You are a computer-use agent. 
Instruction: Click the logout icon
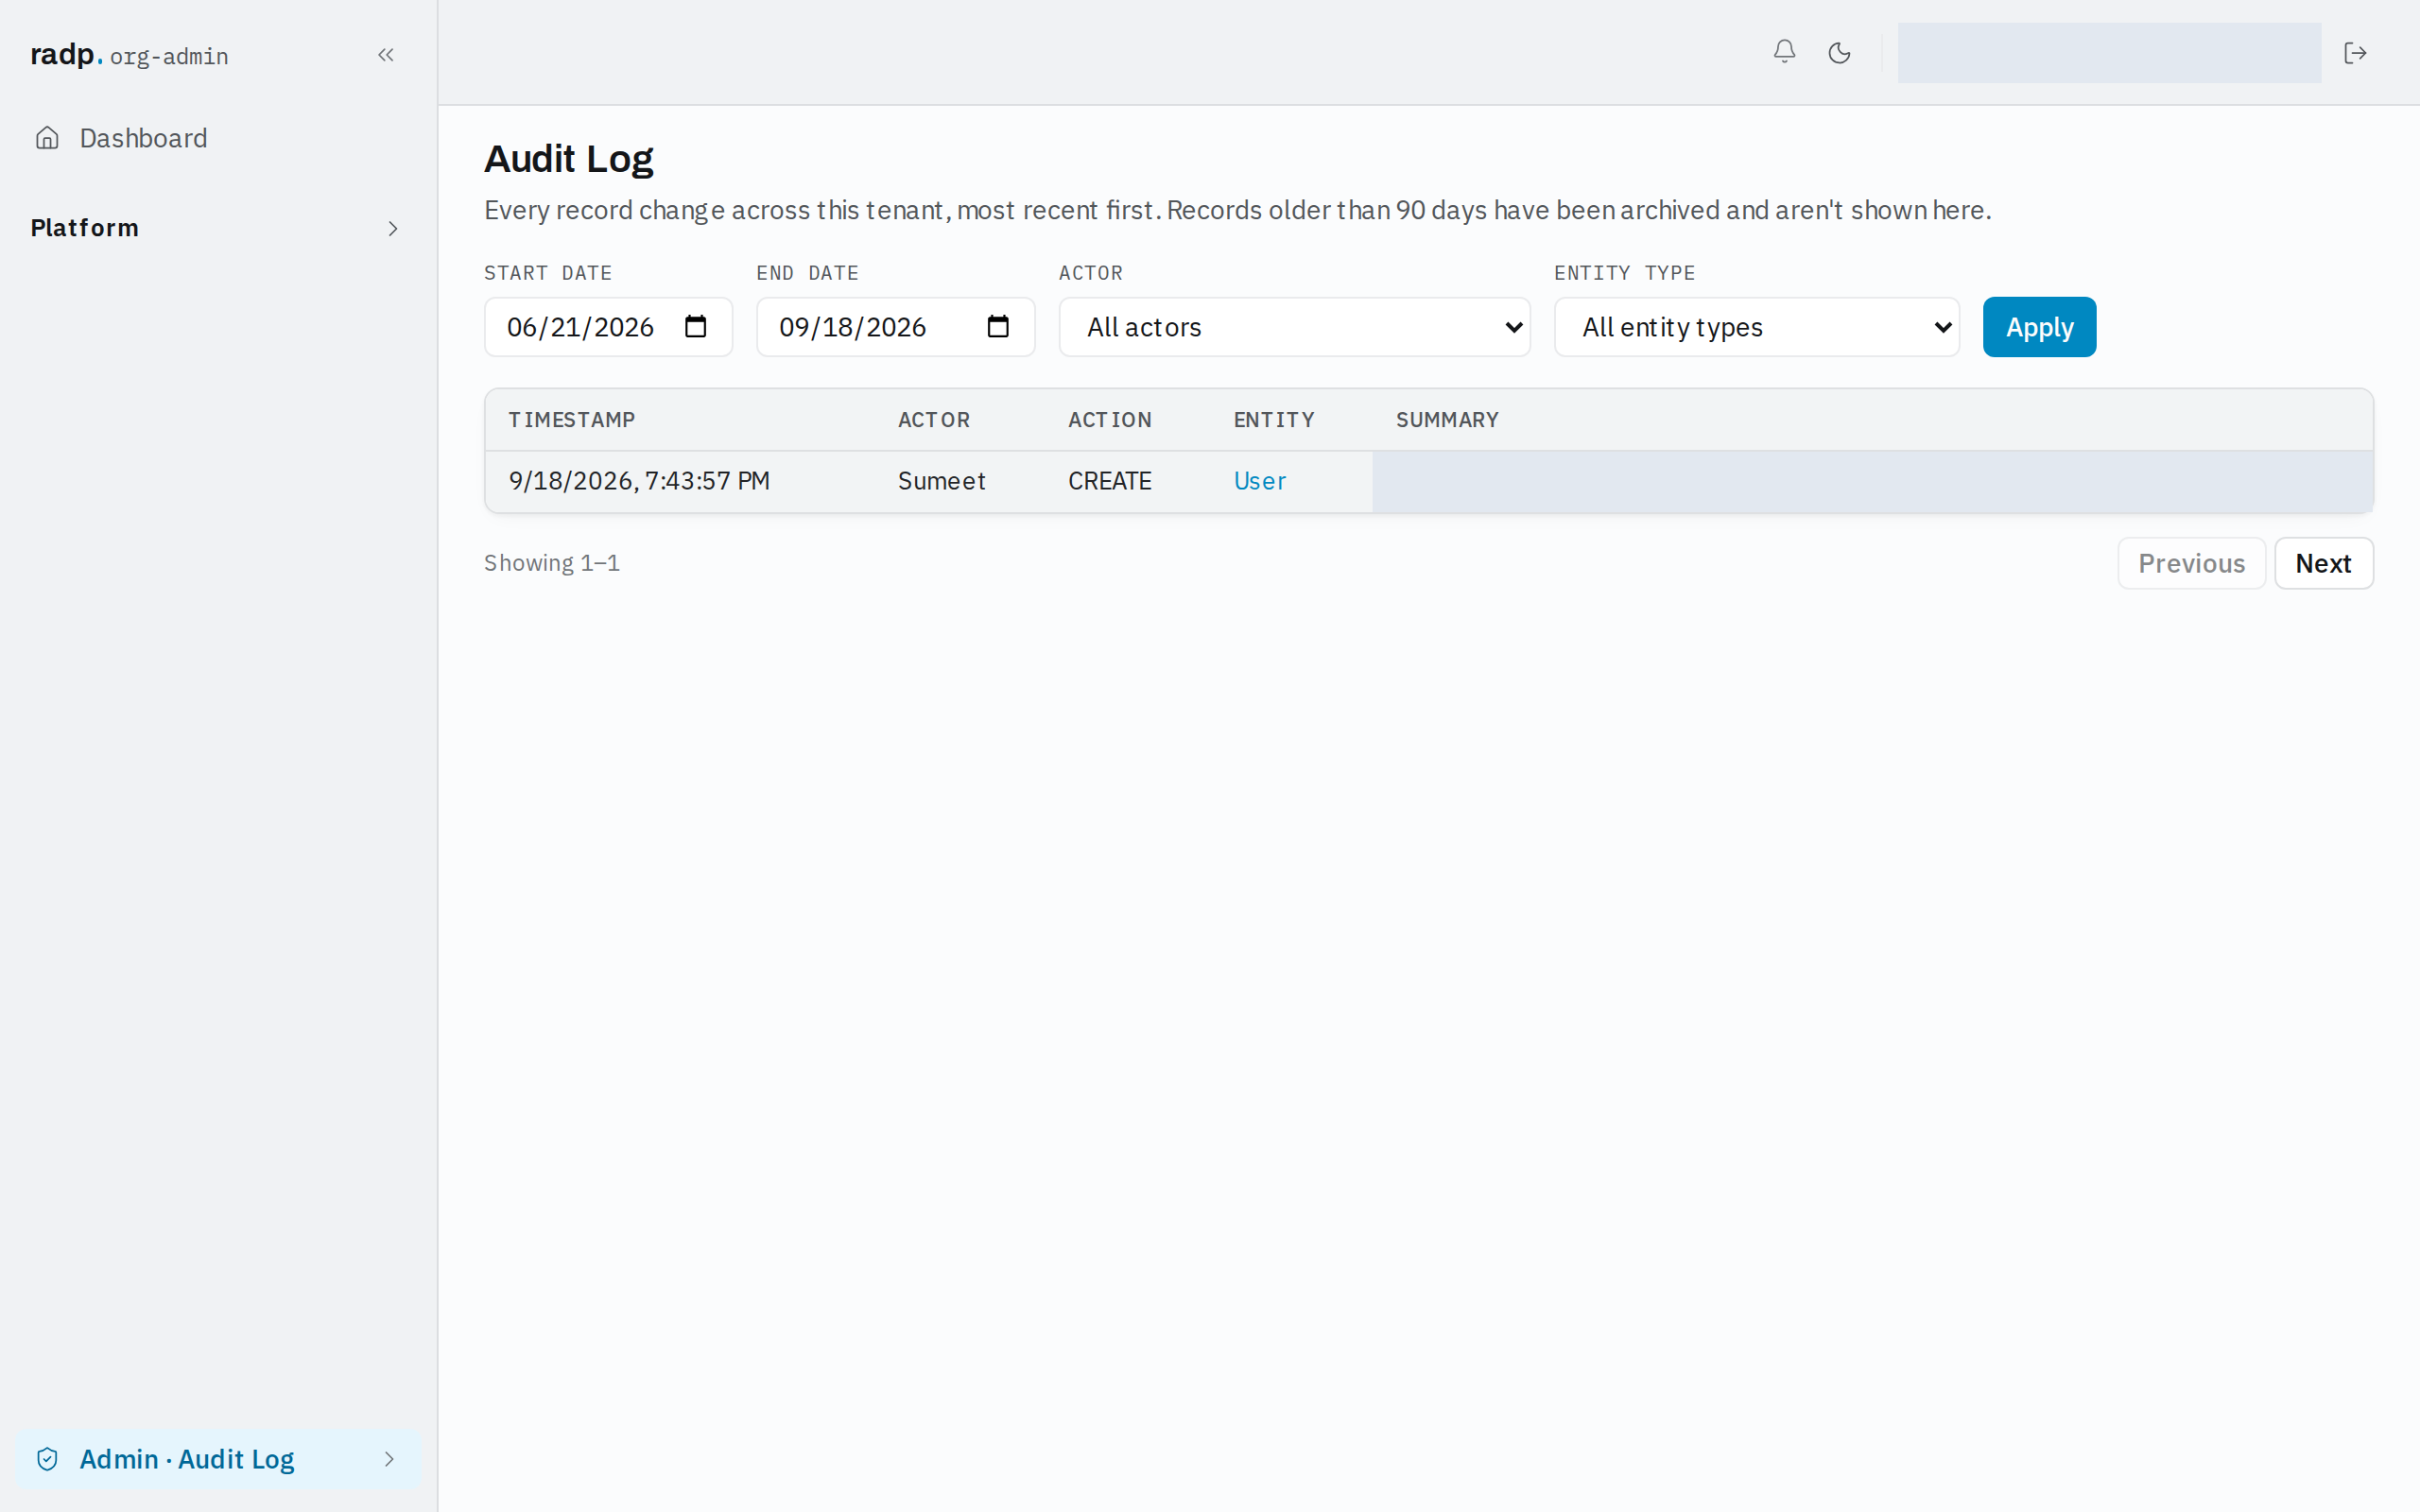(2355, 52)
